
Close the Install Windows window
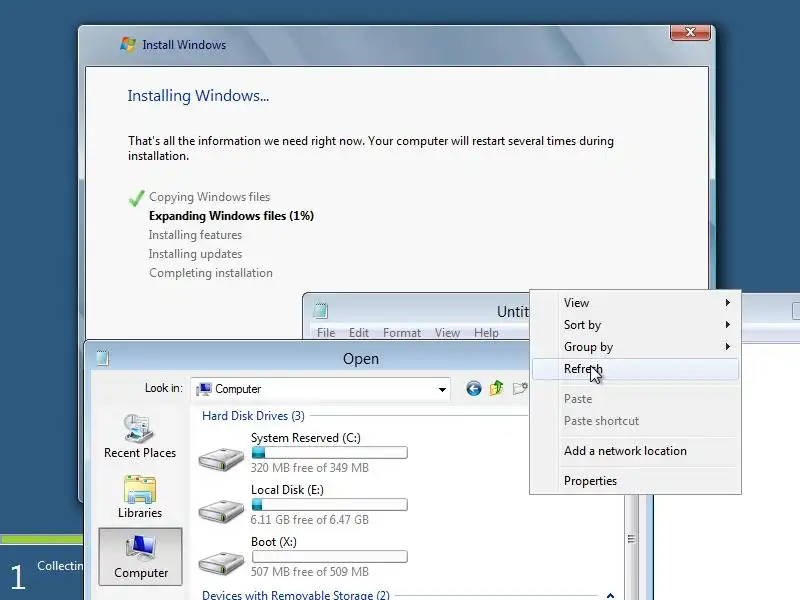coord(690,32)
